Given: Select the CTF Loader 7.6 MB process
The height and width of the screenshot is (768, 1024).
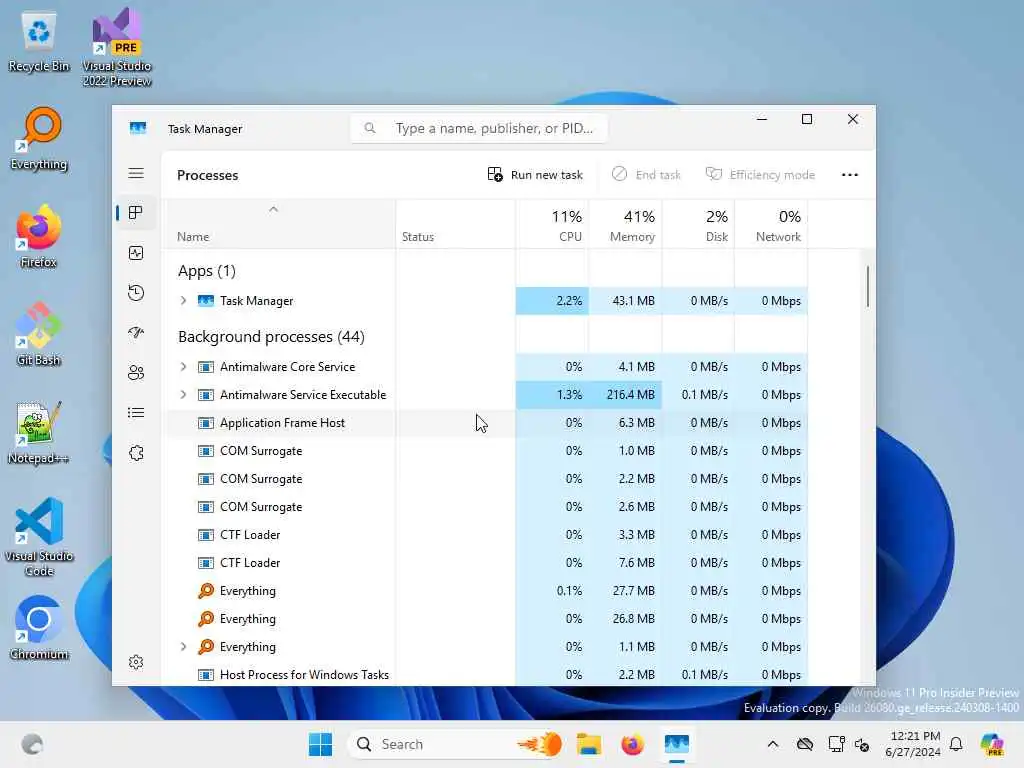Looking at the screenshot, I should [485, 563].
